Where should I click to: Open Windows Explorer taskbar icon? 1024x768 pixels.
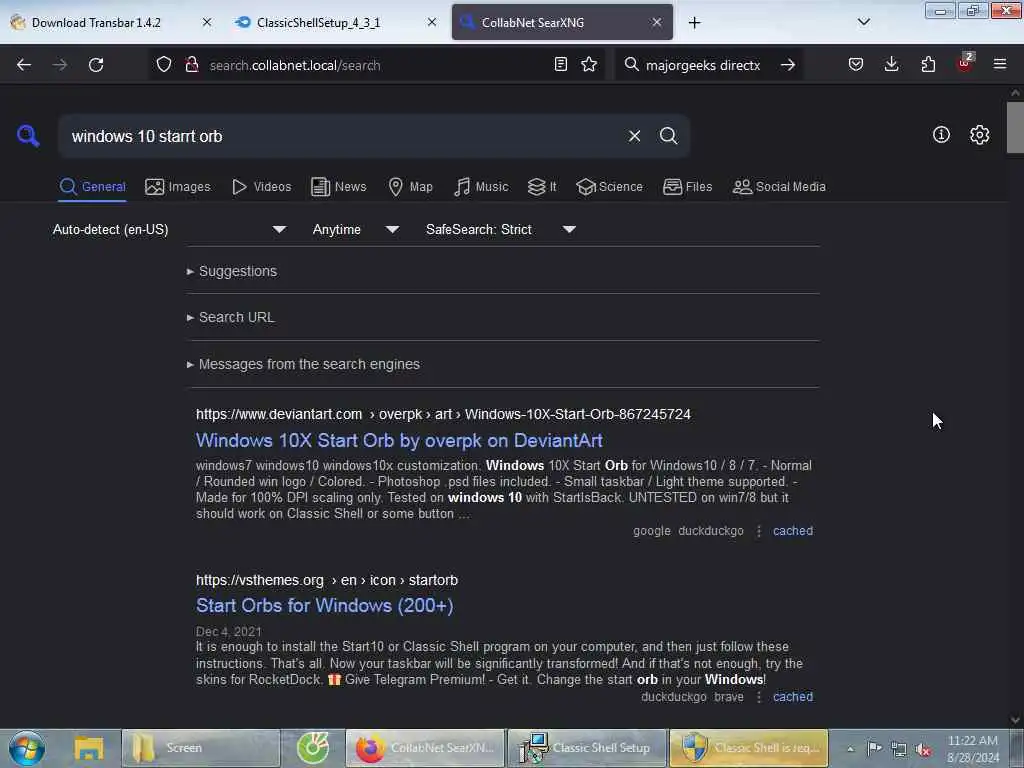click(x=89, y=748)
